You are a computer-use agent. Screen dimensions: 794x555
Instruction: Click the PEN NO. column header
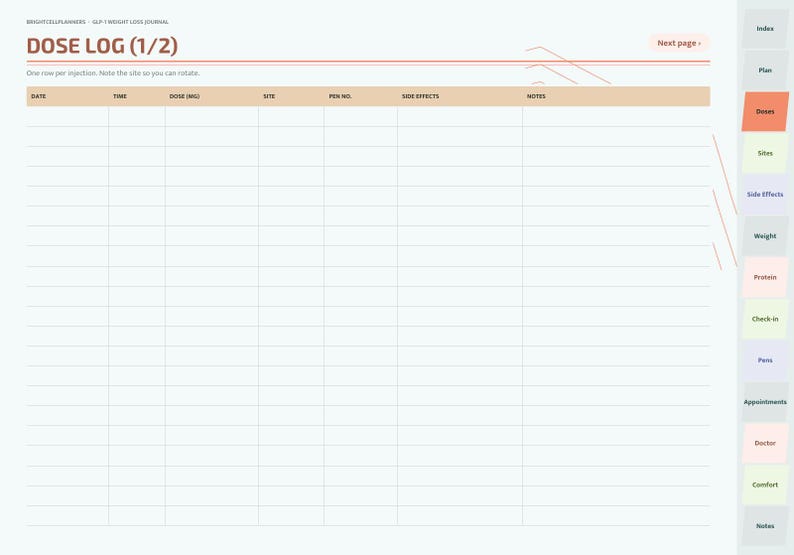(x=361, y=96)
